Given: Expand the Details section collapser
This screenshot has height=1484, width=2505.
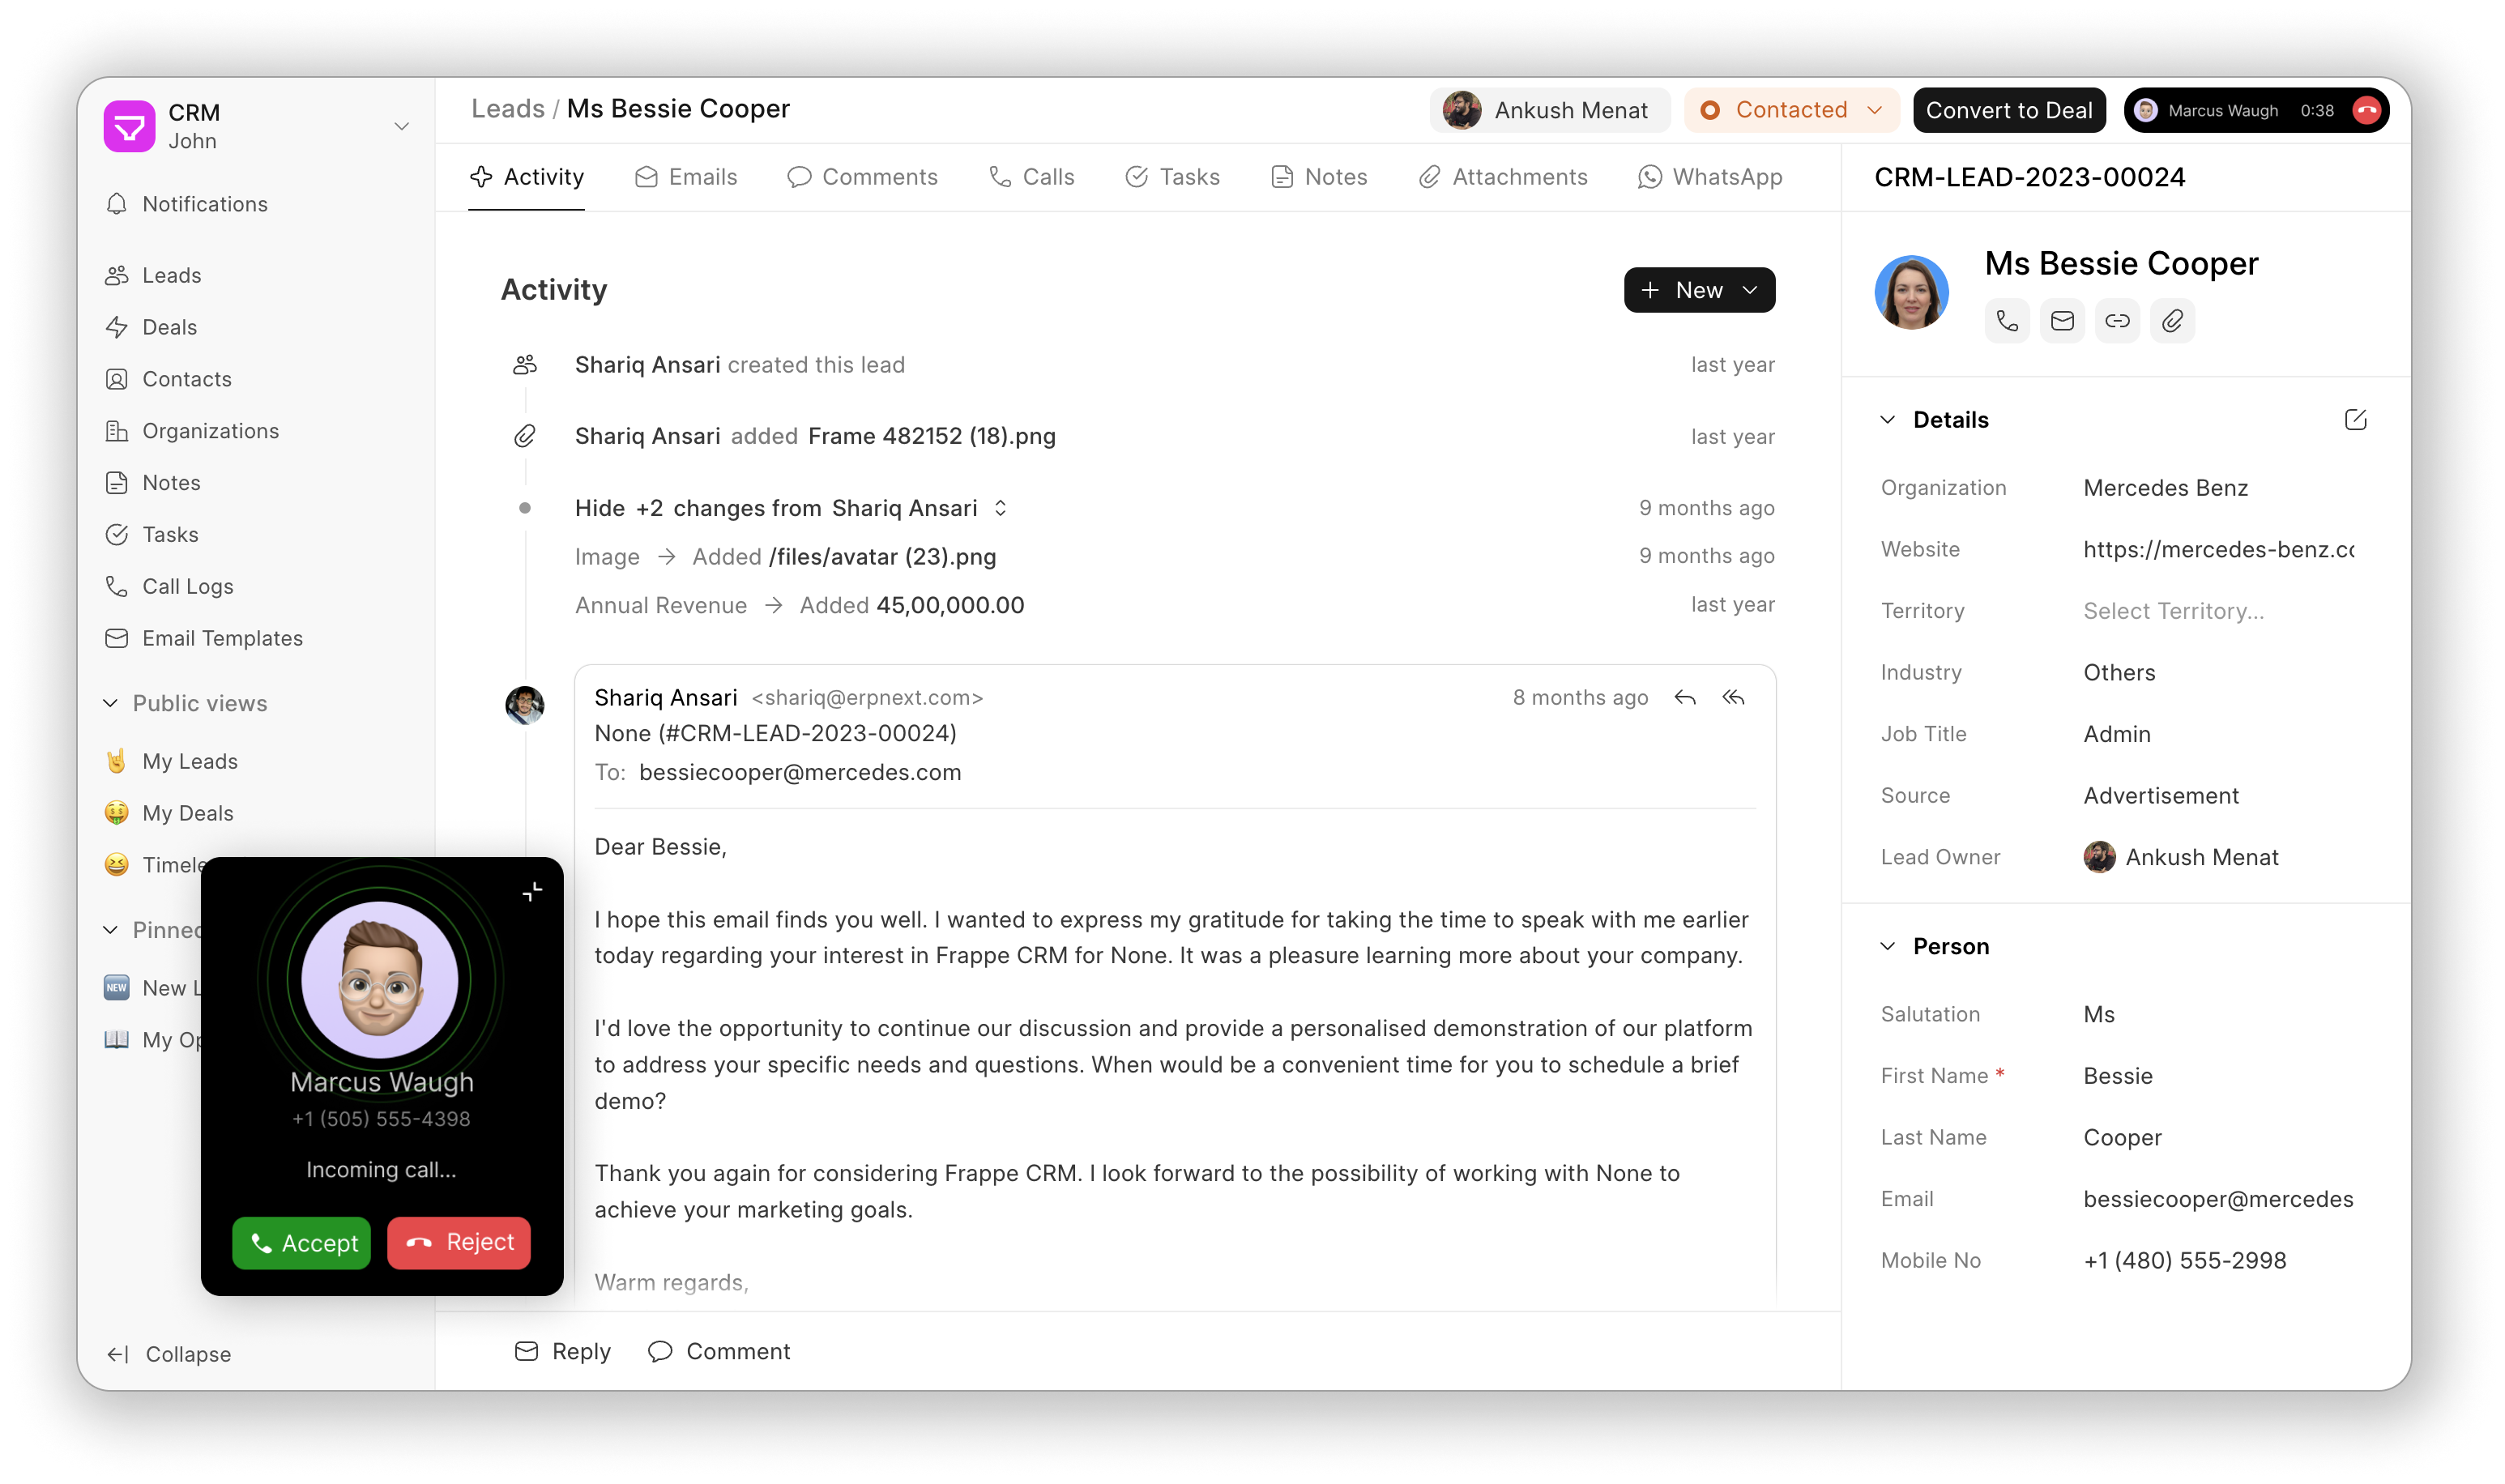Looking at the screenshot, I should pos(1887,419).
